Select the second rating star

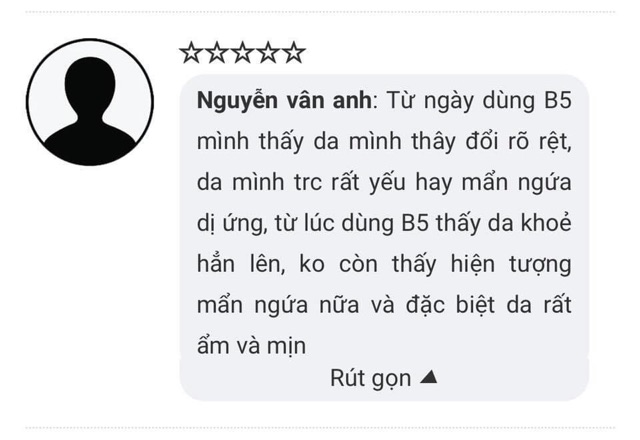coord(217,53)
